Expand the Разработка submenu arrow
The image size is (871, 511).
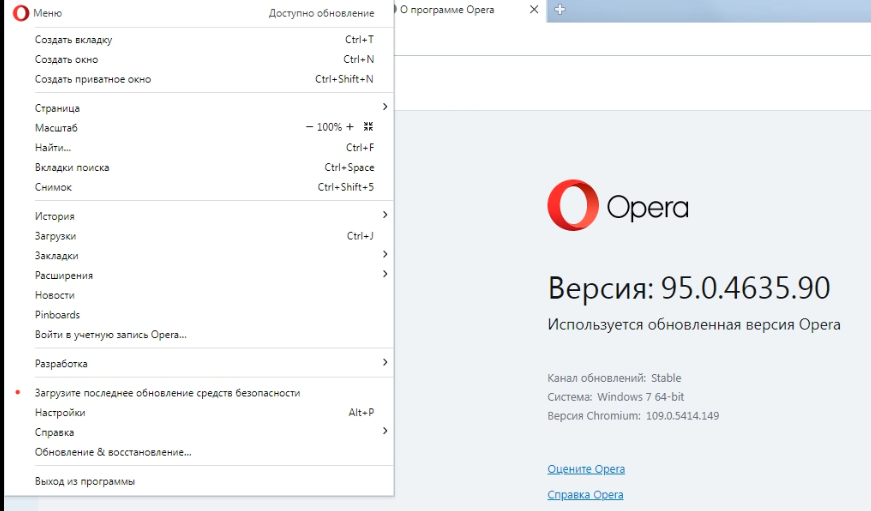pyautogui.click(x=385, y=362)
